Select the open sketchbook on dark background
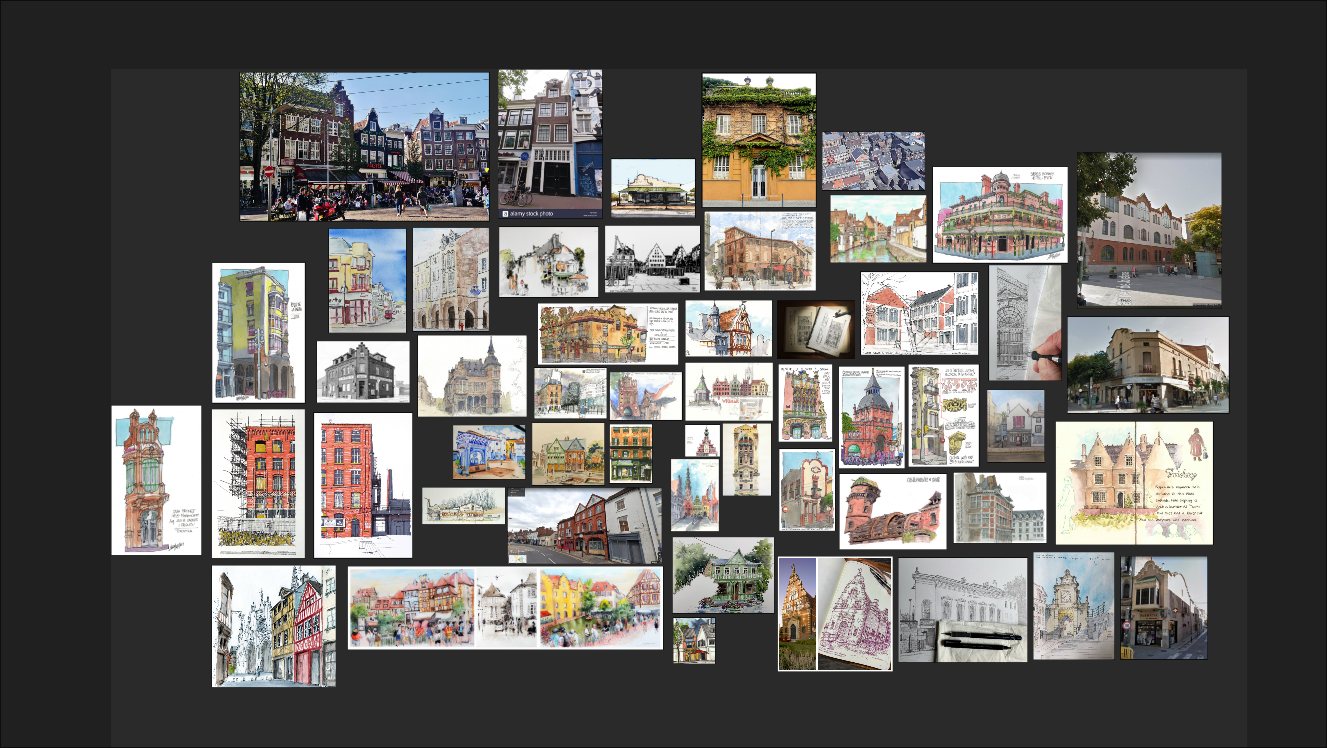The width and height of the screenshot is (1327, 748). [816, 329]
